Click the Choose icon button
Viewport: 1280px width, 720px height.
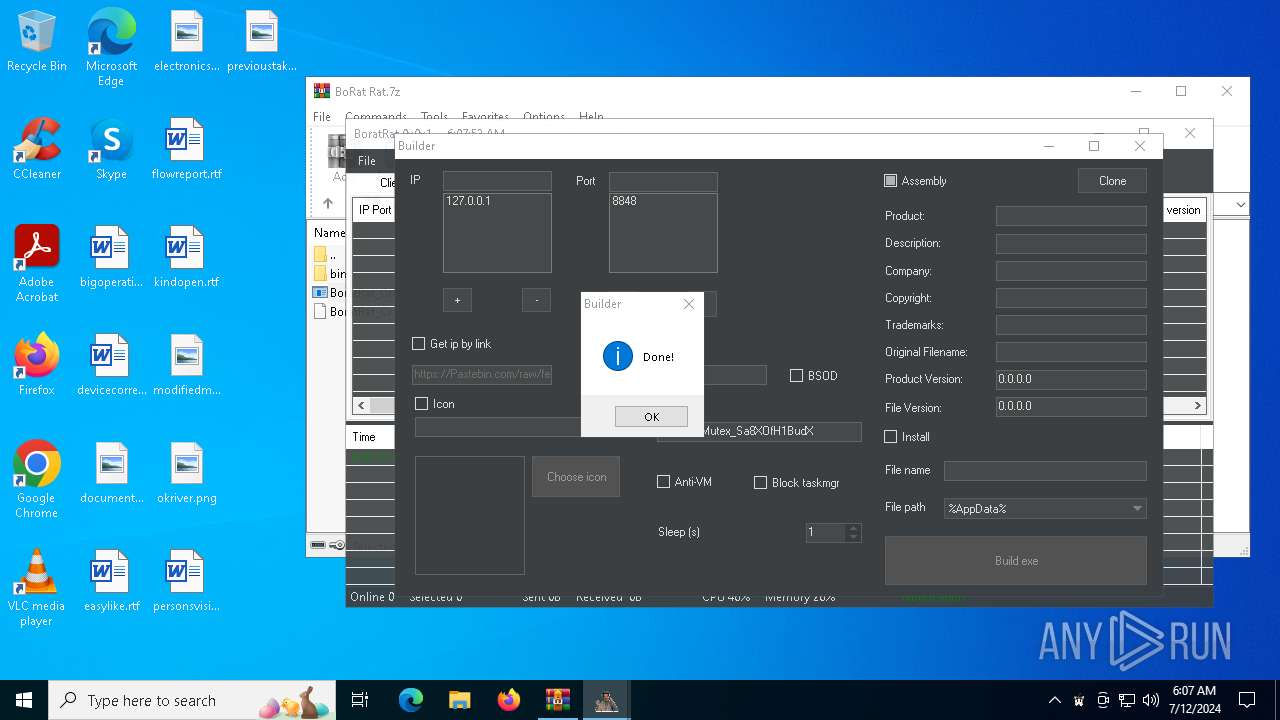(576, 477)
